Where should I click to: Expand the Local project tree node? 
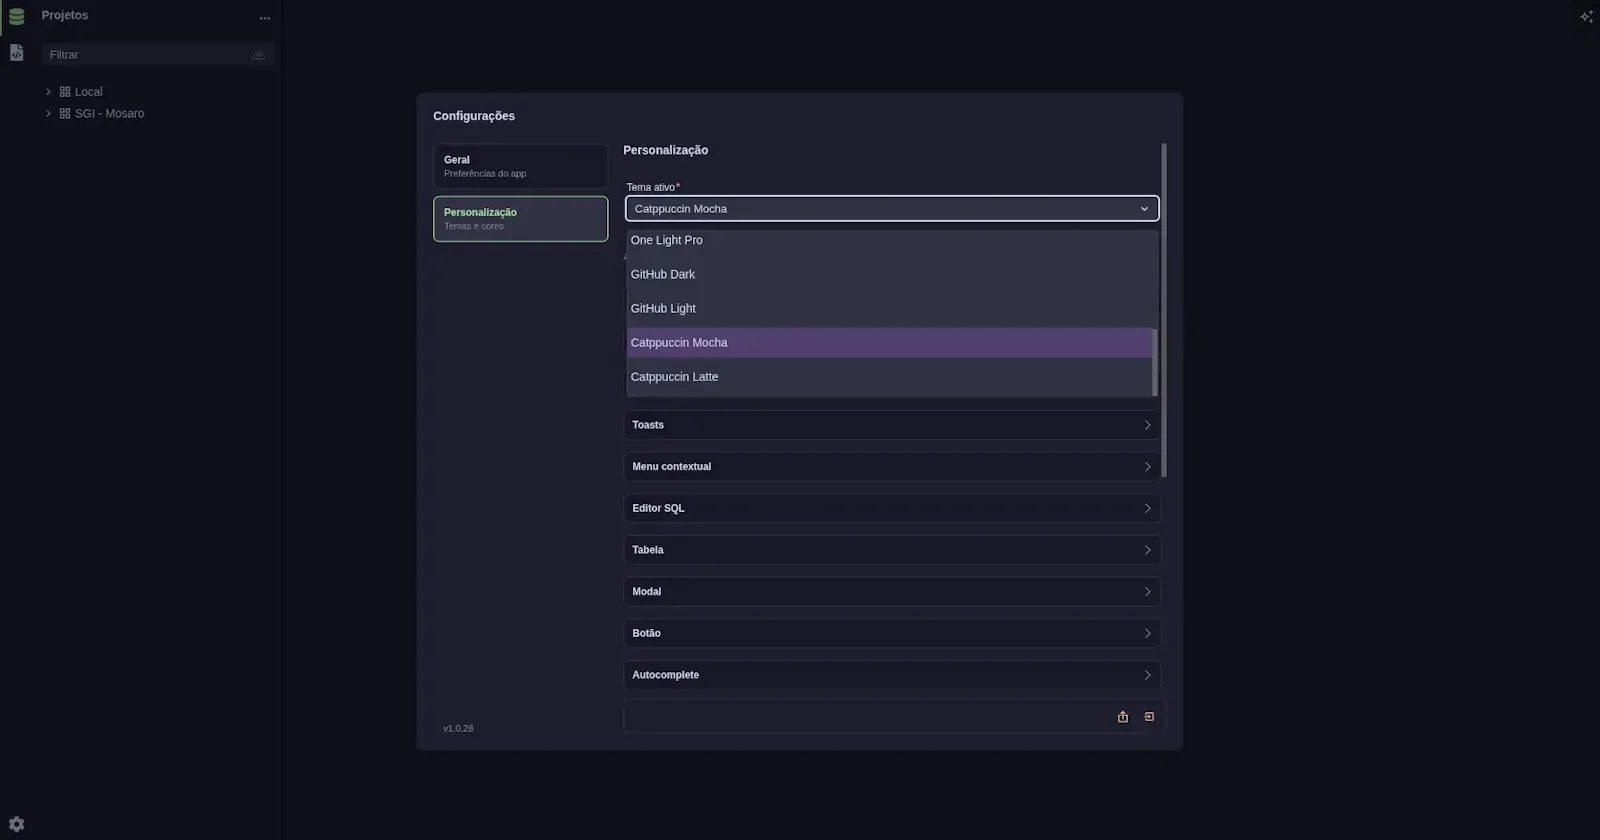tap(48, 92)
